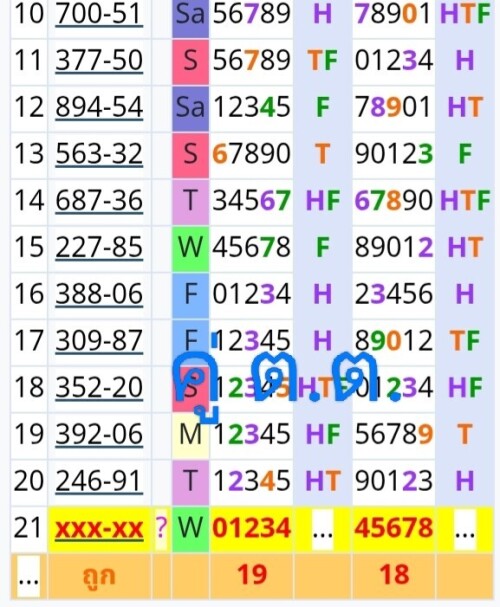Open the 227-85 draw link
Viewport: 500px width, 607px height.
(x=99, y=247)
